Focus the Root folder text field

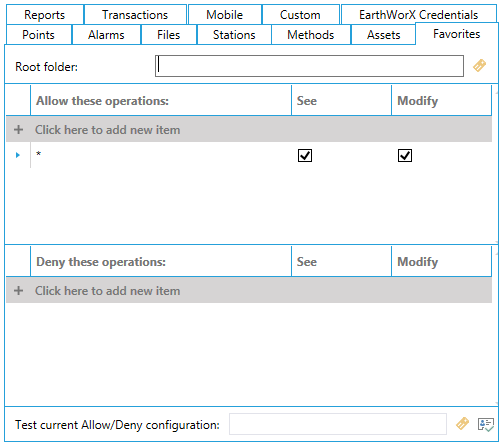coord(309,66)
